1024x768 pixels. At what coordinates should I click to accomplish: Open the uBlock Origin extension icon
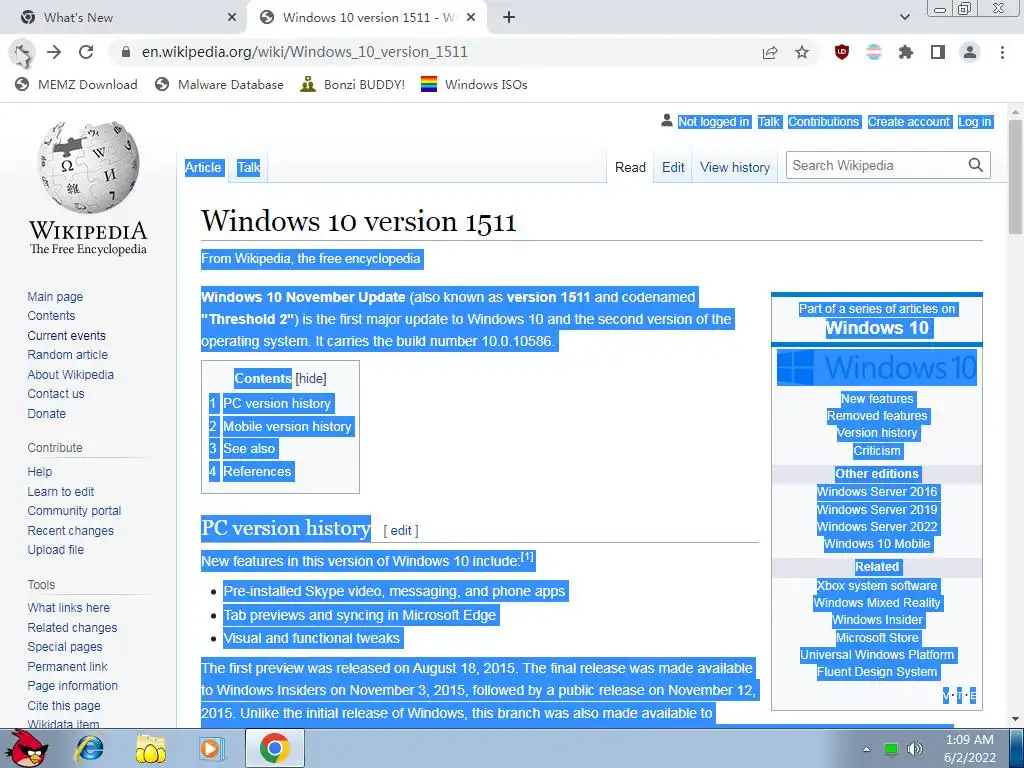[x=842, y=52]
